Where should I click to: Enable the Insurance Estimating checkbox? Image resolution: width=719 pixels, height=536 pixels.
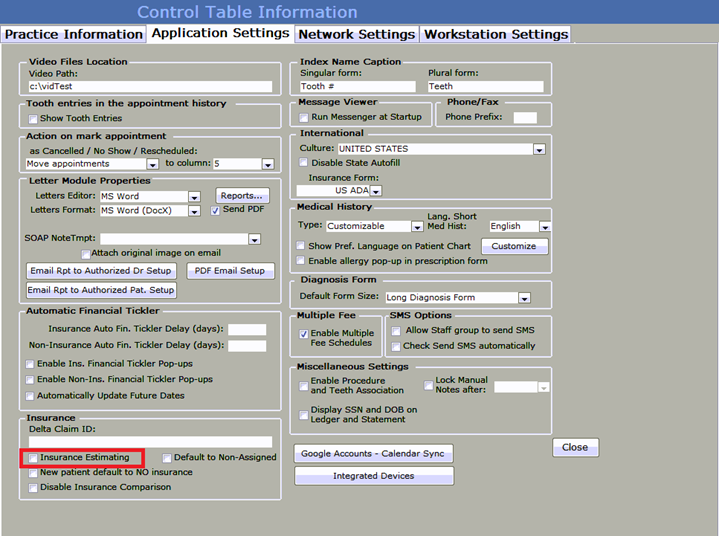[x=33, y=457]
